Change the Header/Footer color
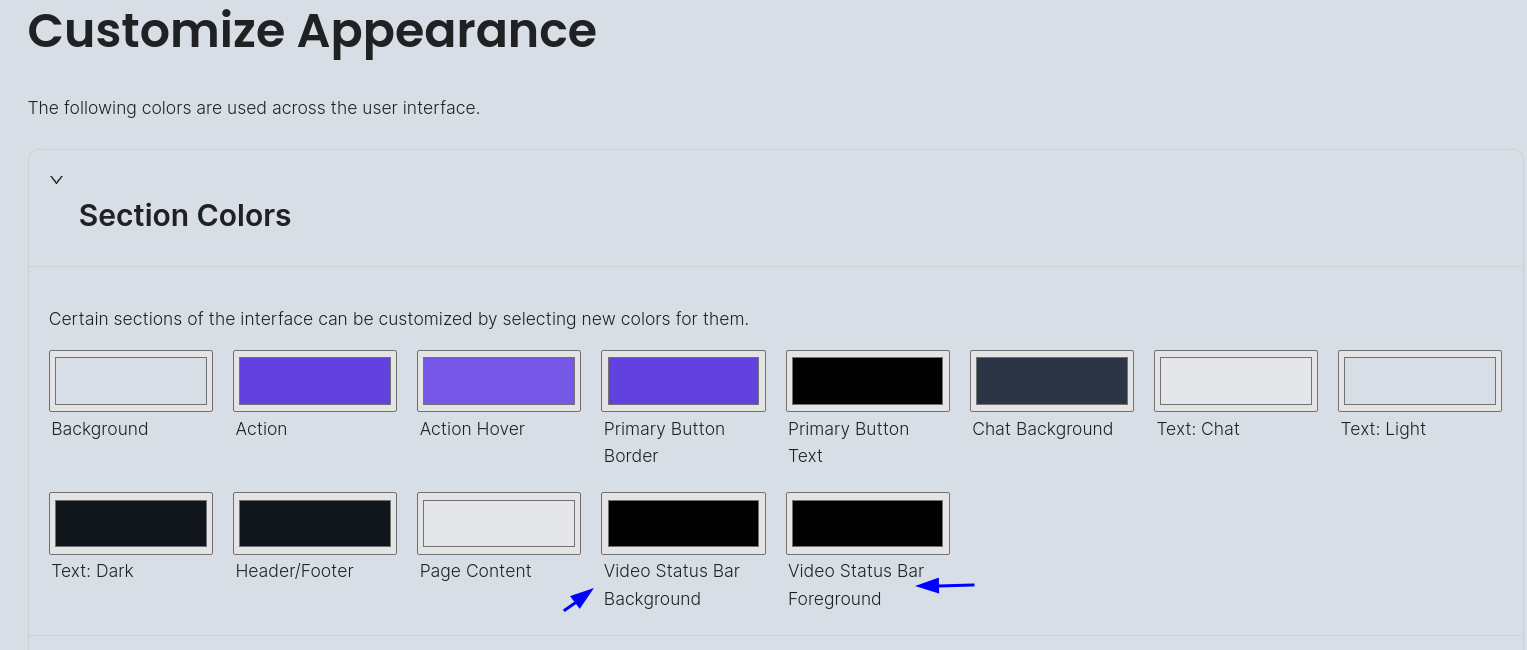The image size is (1527, 650). [314, 522]
